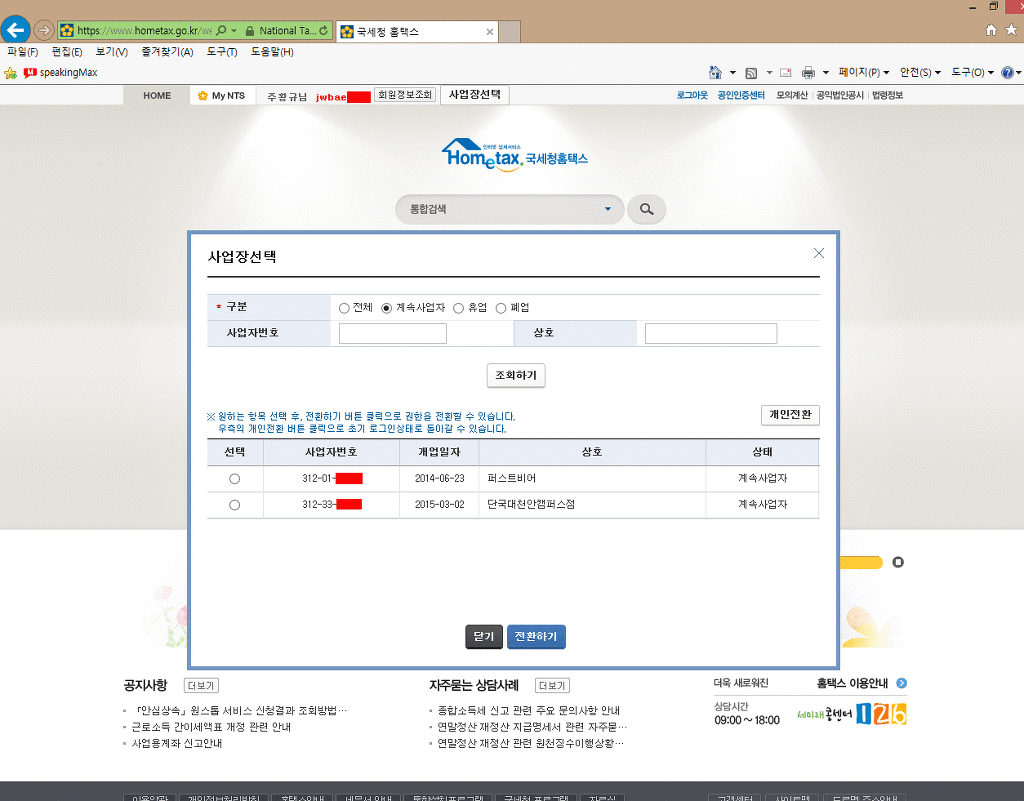Go to the HOME tab of Hometax

[x=157, y=95]
